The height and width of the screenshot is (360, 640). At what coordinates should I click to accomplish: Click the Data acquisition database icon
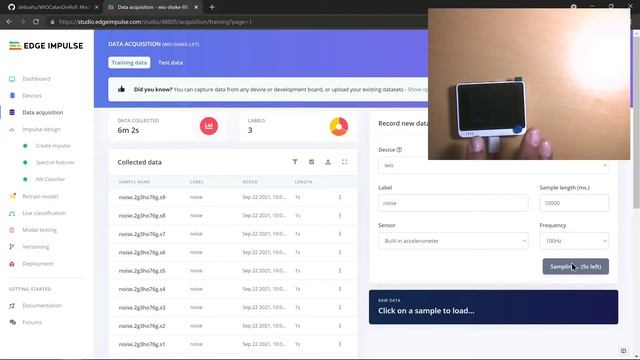12,112
